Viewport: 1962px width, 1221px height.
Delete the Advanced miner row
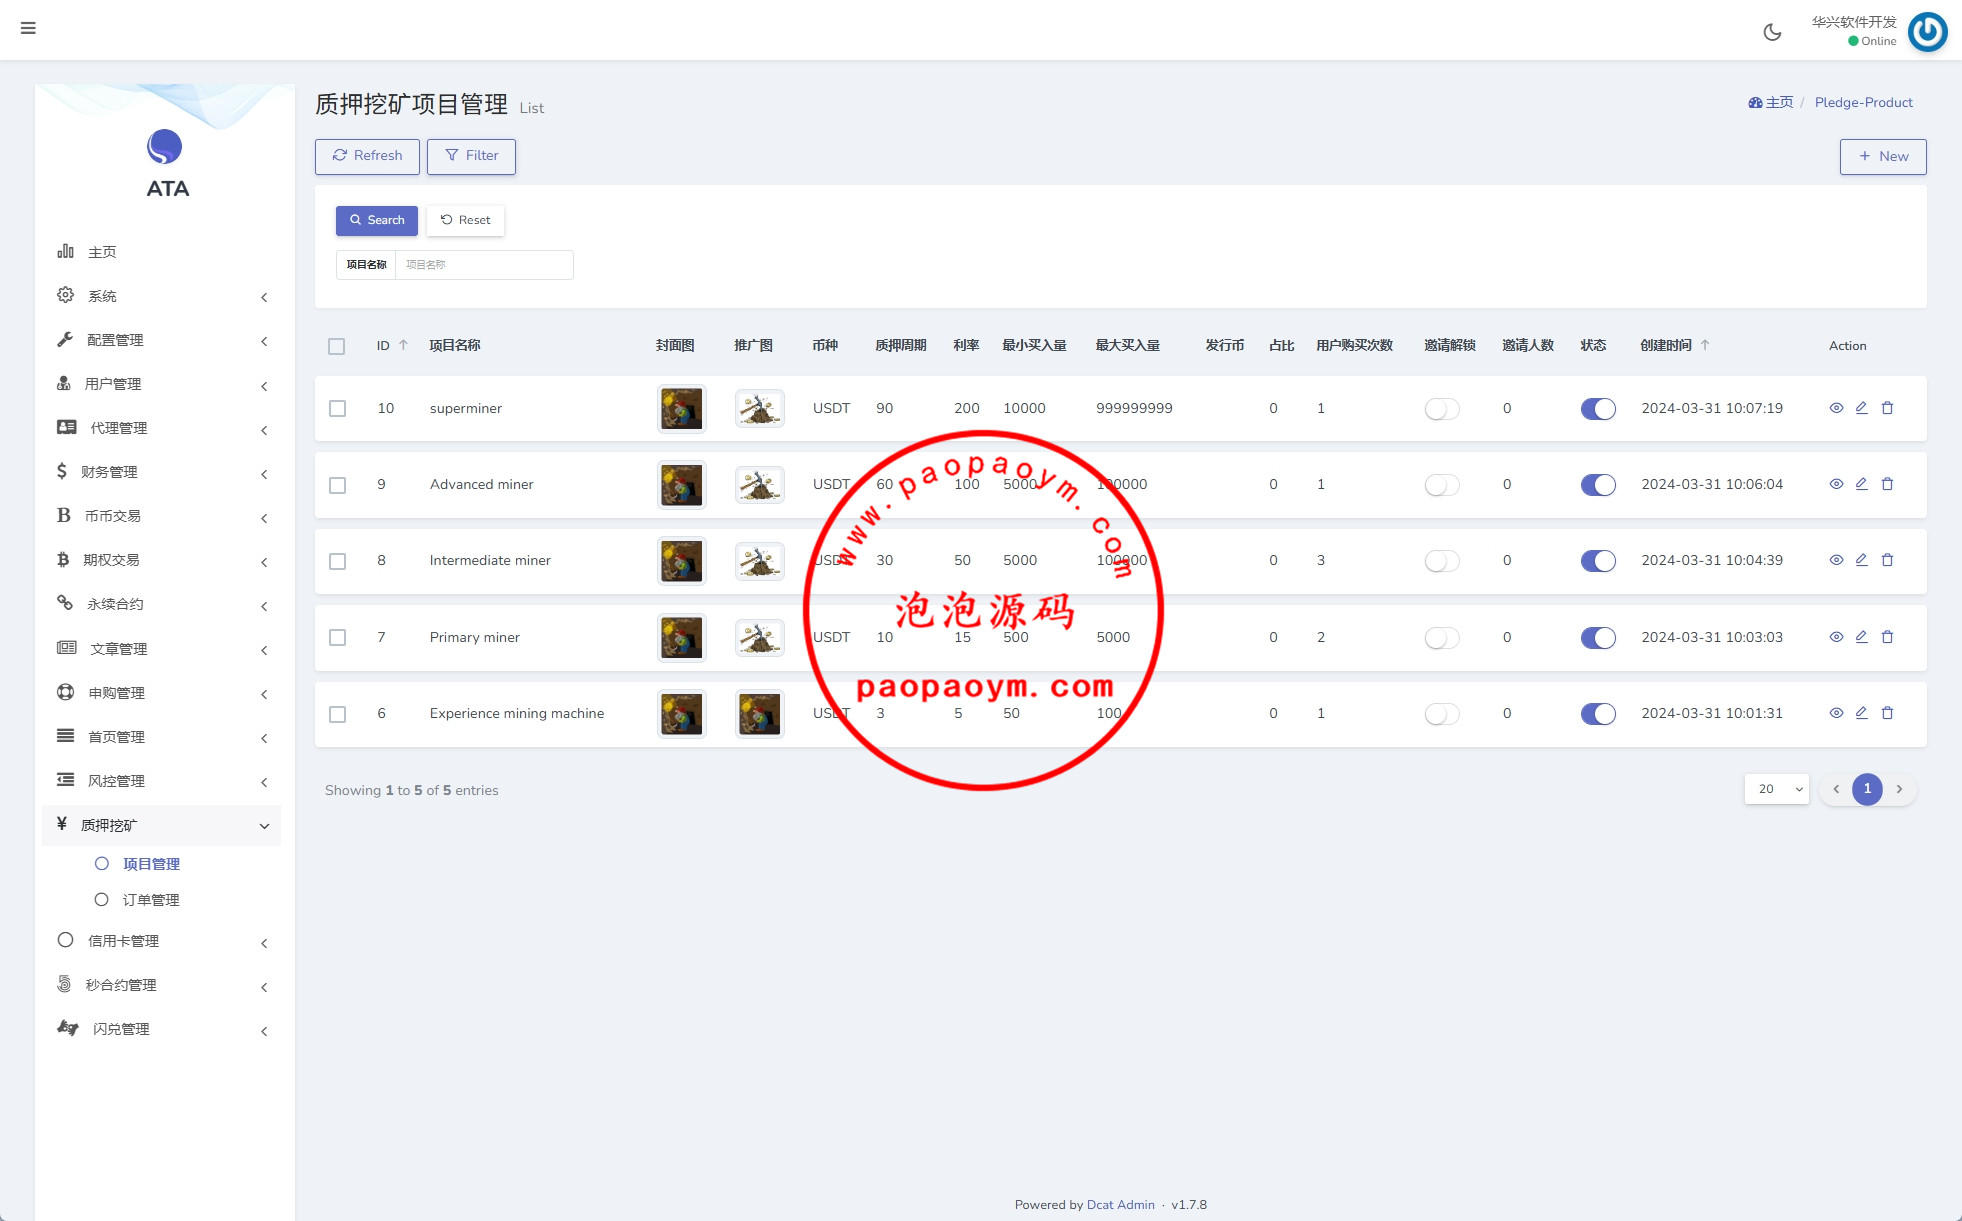[x=1887, y=484]
